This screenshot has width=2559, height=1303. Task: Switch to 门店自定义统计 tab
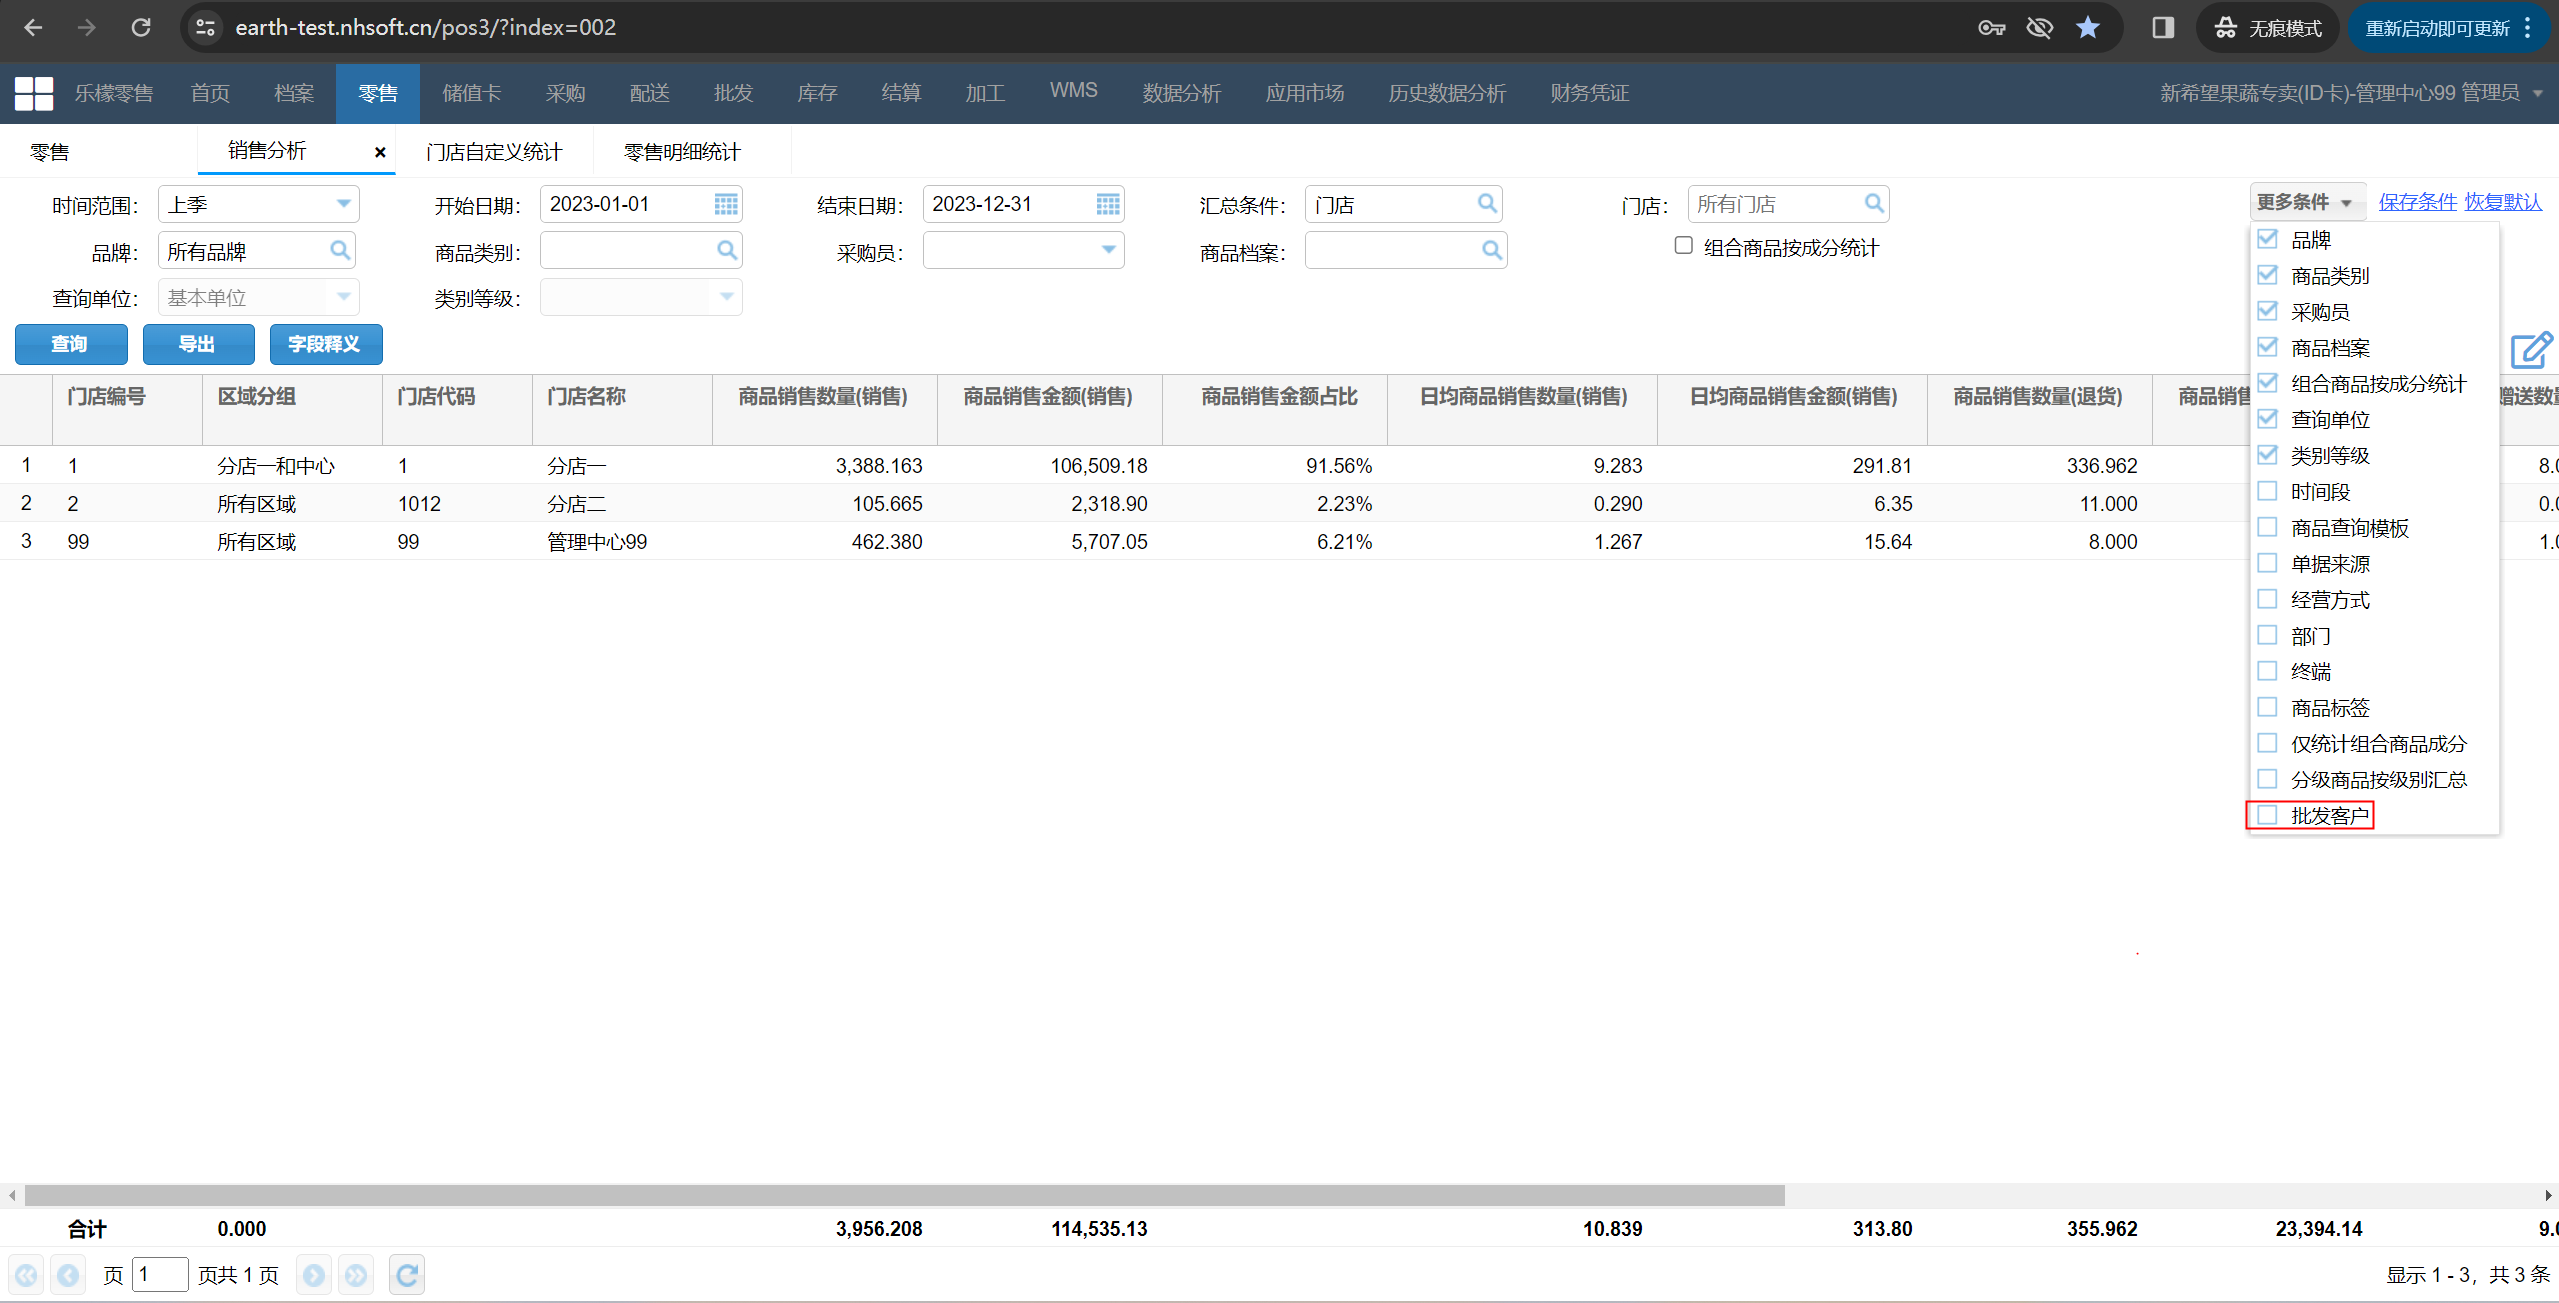(494, 152)
